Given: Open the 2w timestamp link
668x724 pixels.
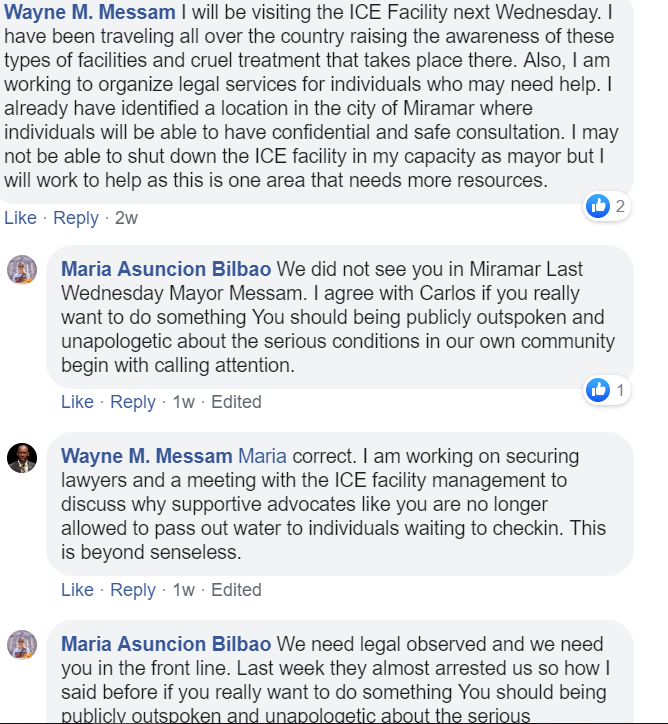Looking at the screenshot, I should (x=126, y=218).
